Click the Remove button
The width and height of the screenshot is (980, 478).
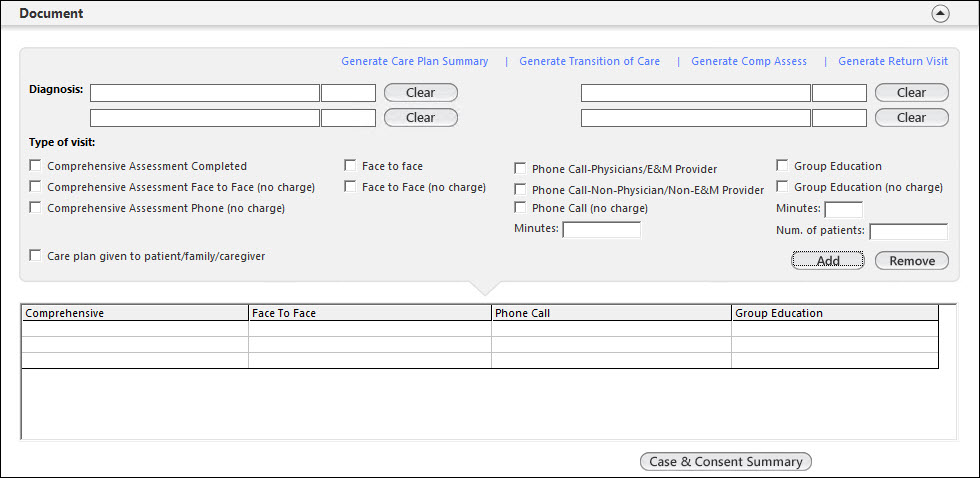[x=912, y=261]
